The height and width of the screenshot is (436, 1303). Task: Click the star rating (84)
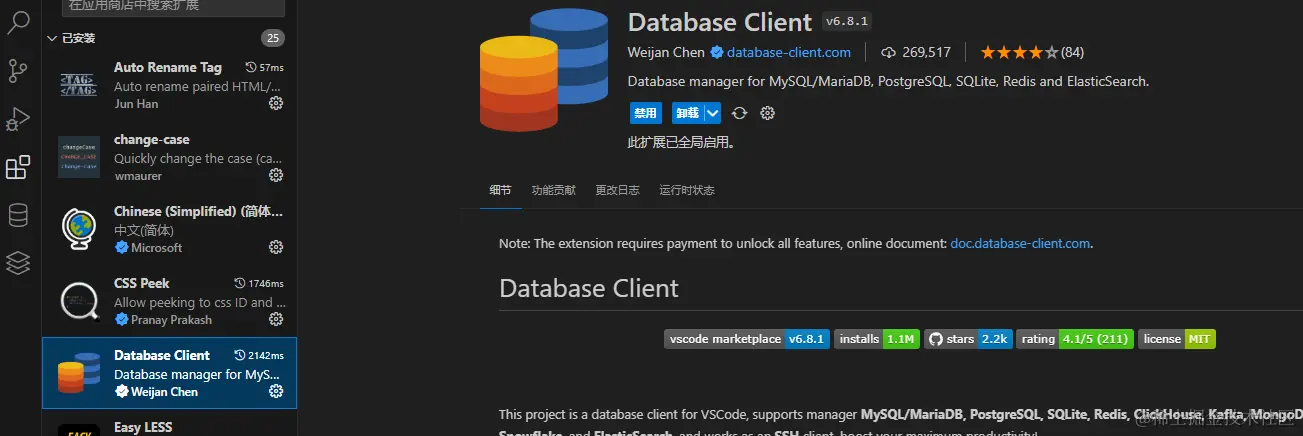1032,52
